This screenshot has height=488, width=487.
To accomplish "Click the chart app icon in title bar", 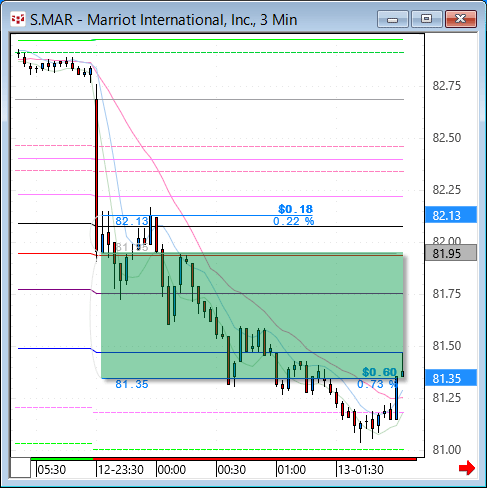I will pyautogui.click(x=18, y=19).
